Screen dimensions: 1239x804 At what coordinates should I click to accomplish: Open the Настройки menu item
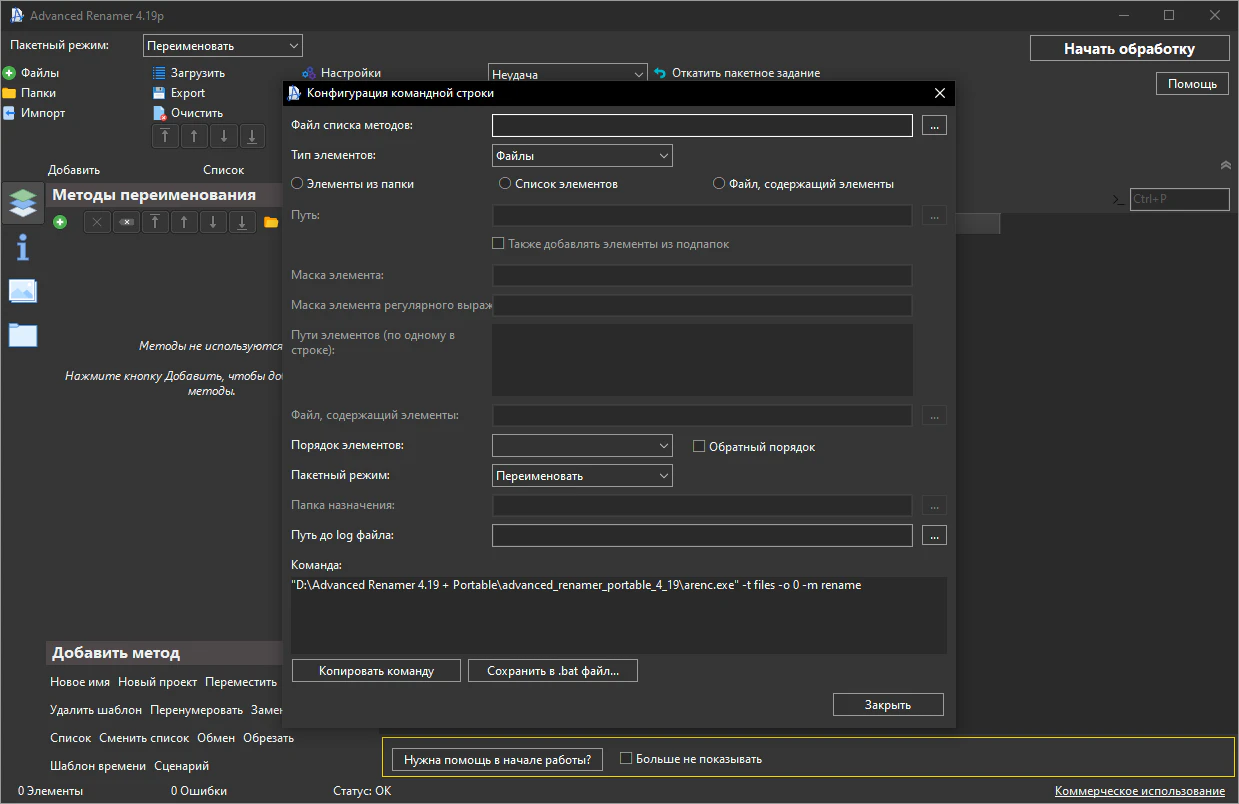pyautogui.click(x=350, y=73)
